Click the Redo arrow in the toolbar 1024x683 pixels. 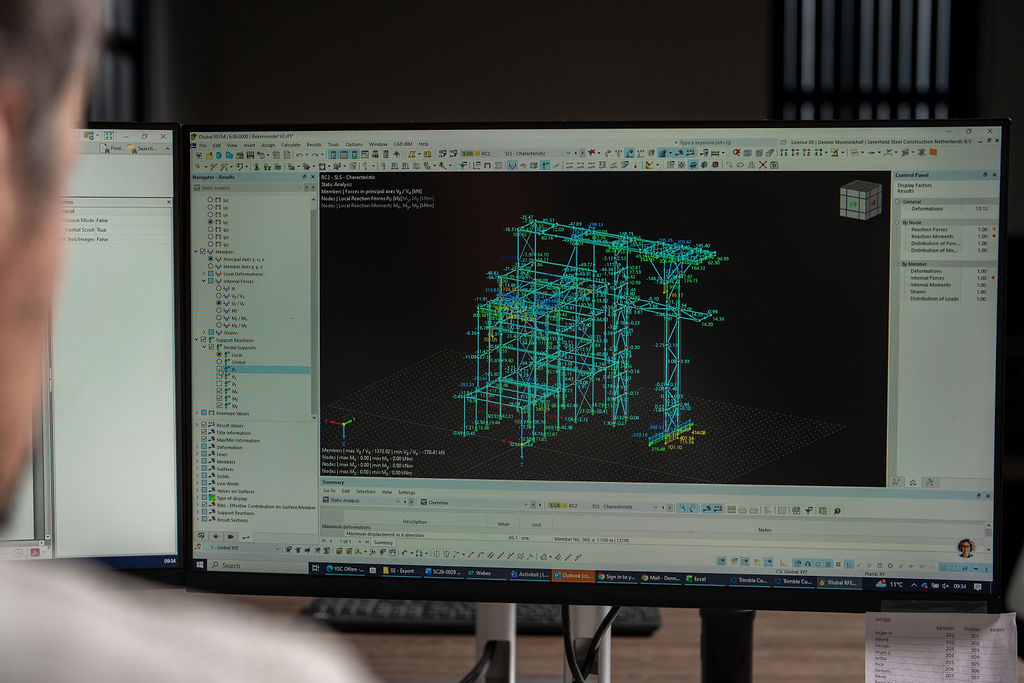pos(315,155)
